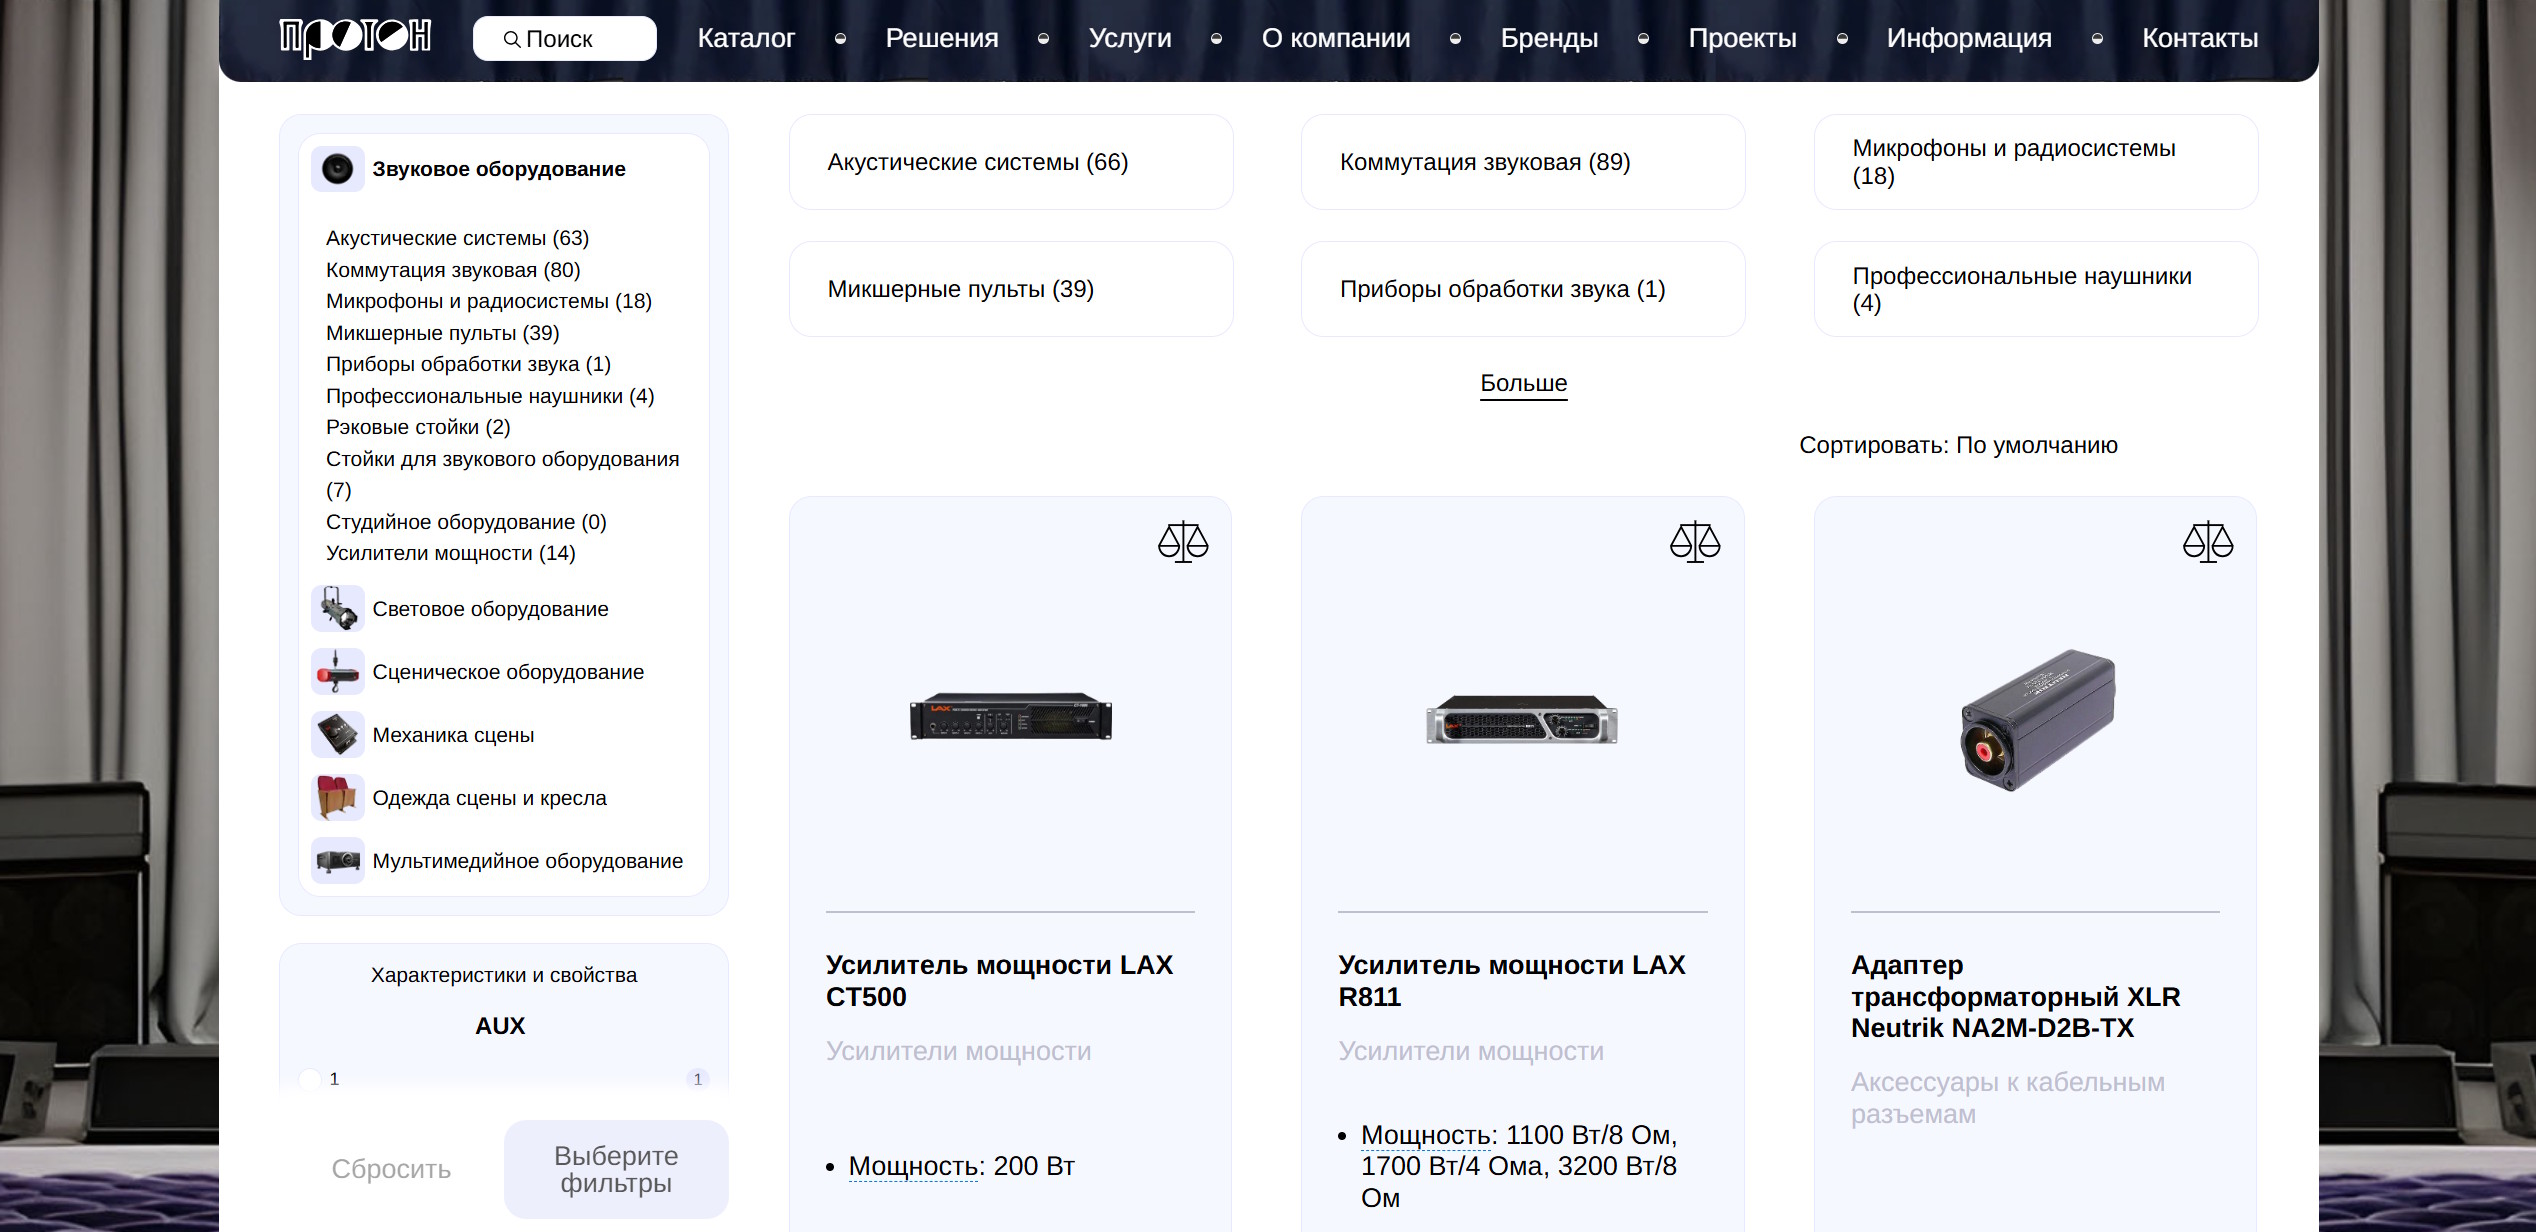Open the Каталог menu
The image size is (2536, 1232).
(x=746, y=38)
